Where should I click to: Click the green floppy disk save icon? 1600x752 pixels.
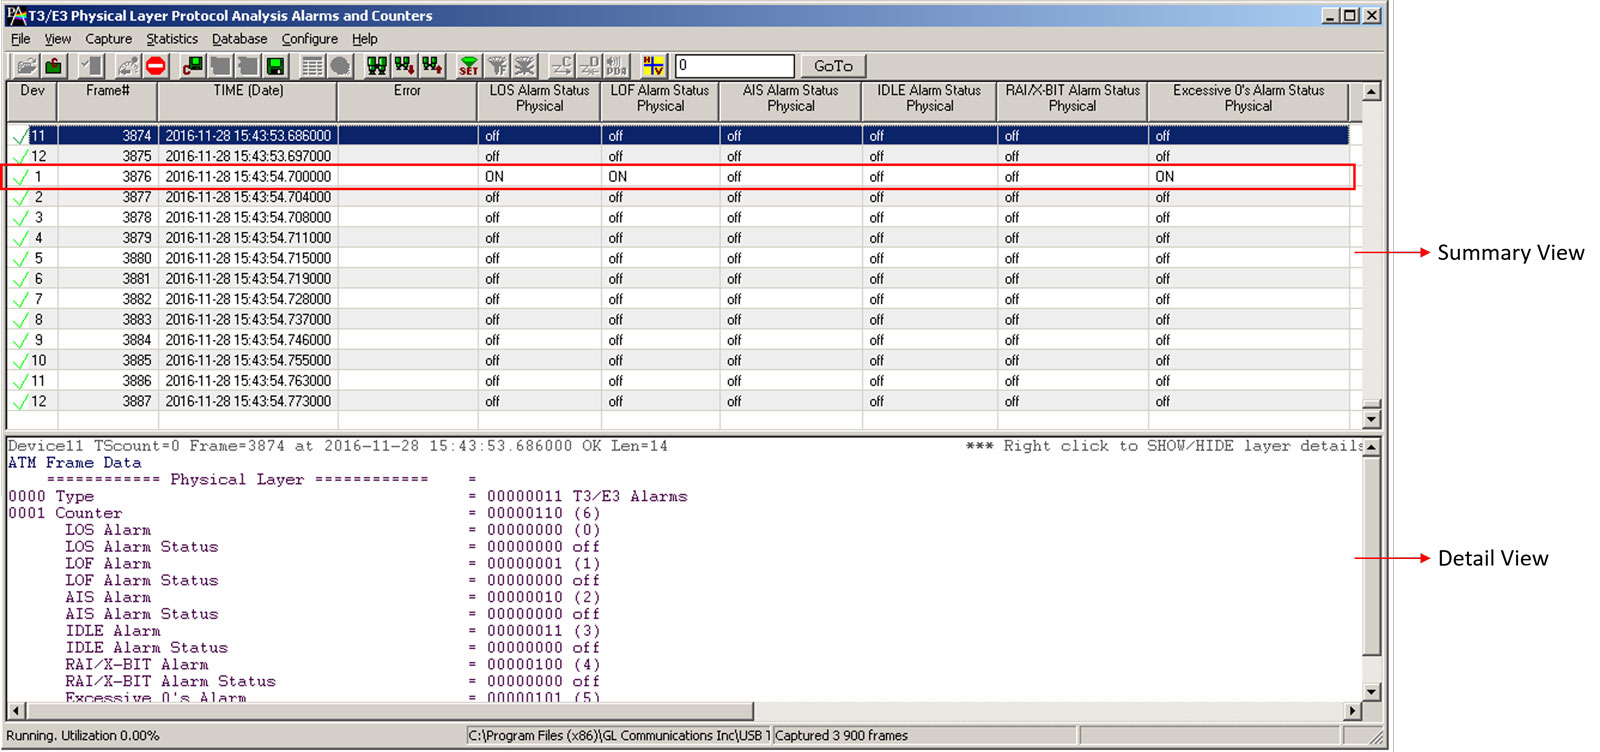[275, 66]
